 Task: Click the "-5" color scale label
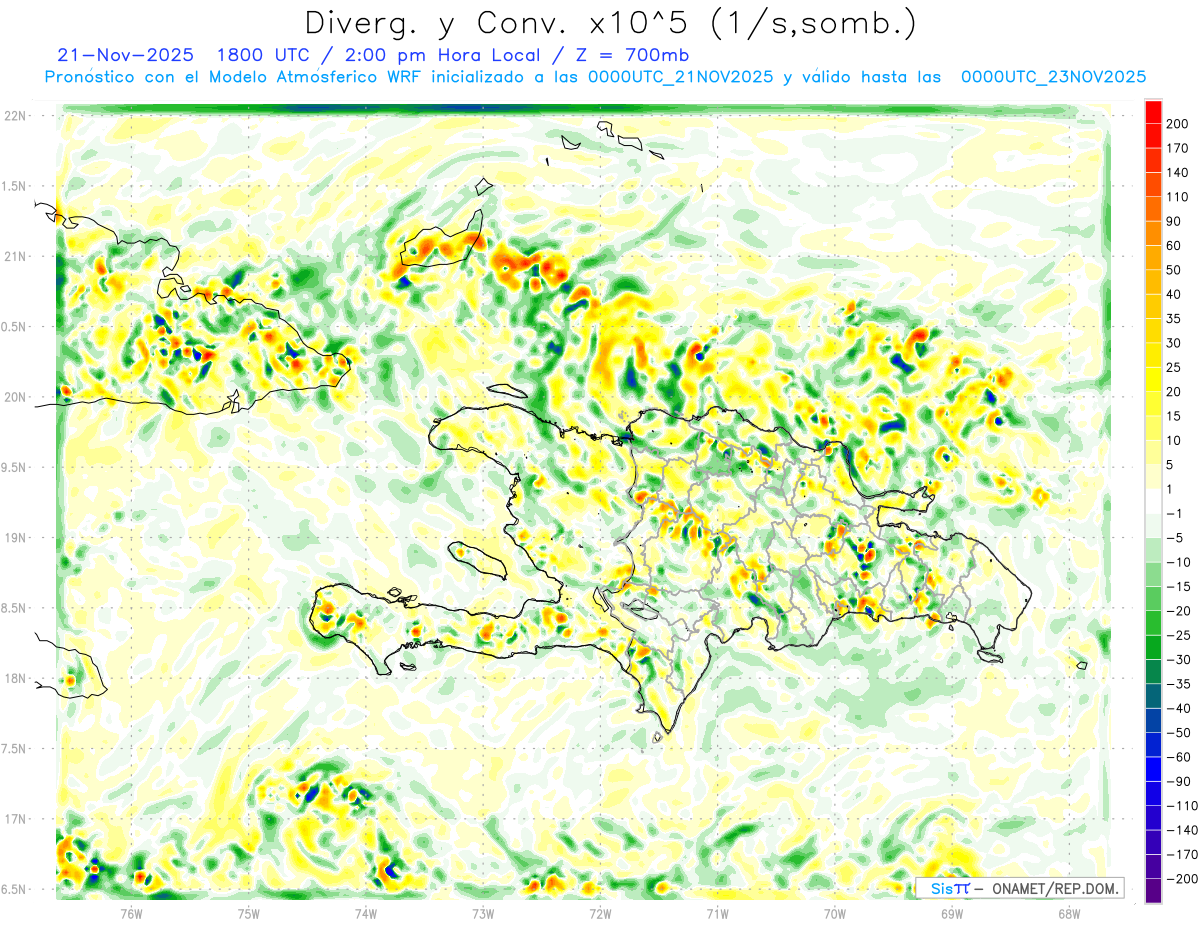tap(1174, 538)
